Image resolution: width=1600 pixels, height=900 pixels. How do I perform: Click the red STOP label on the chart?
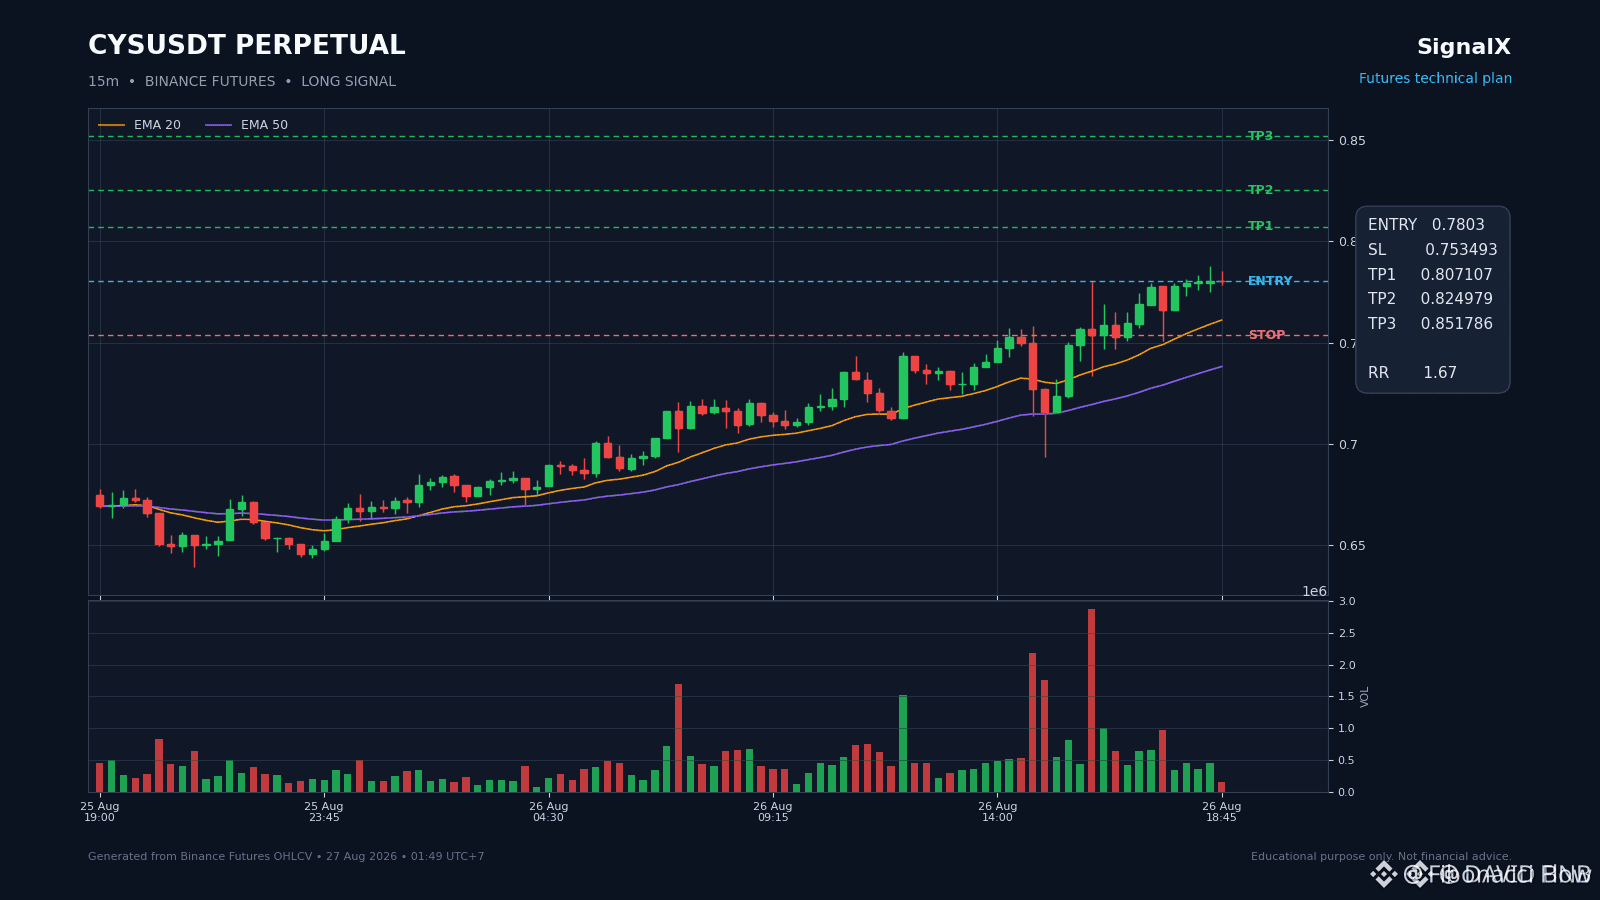pyautogui.click(x=1266, y=335)
